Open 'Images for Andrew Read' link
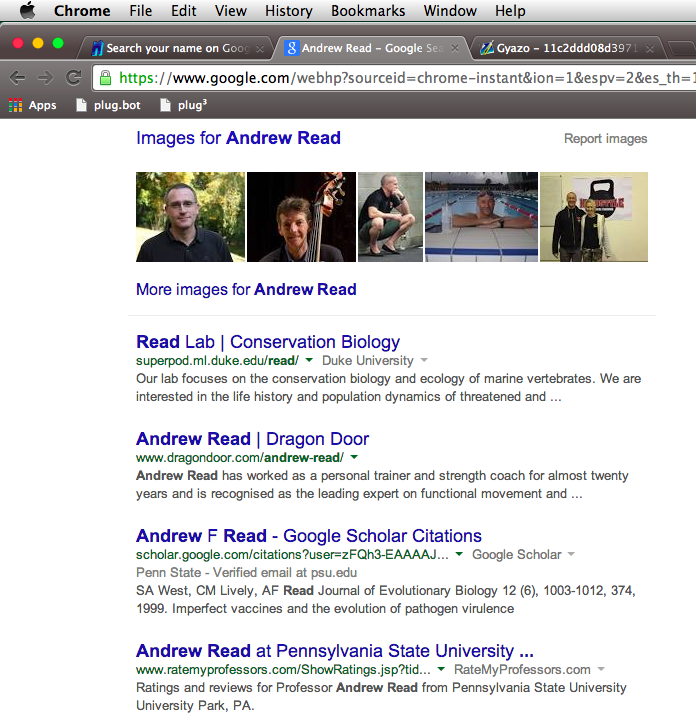The image size is (696, 724). point(238,138)
